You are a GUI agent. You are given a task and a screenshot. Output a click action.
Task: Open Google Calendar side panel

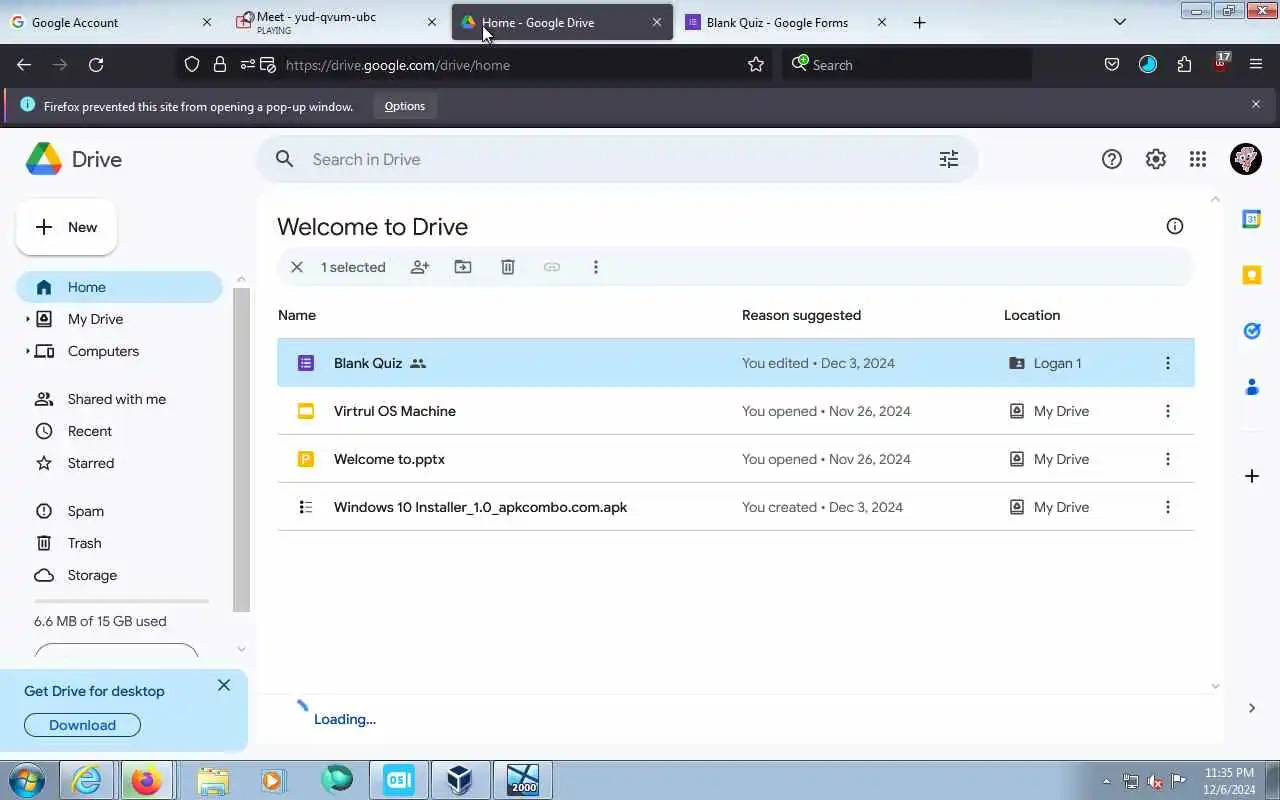1251,219
